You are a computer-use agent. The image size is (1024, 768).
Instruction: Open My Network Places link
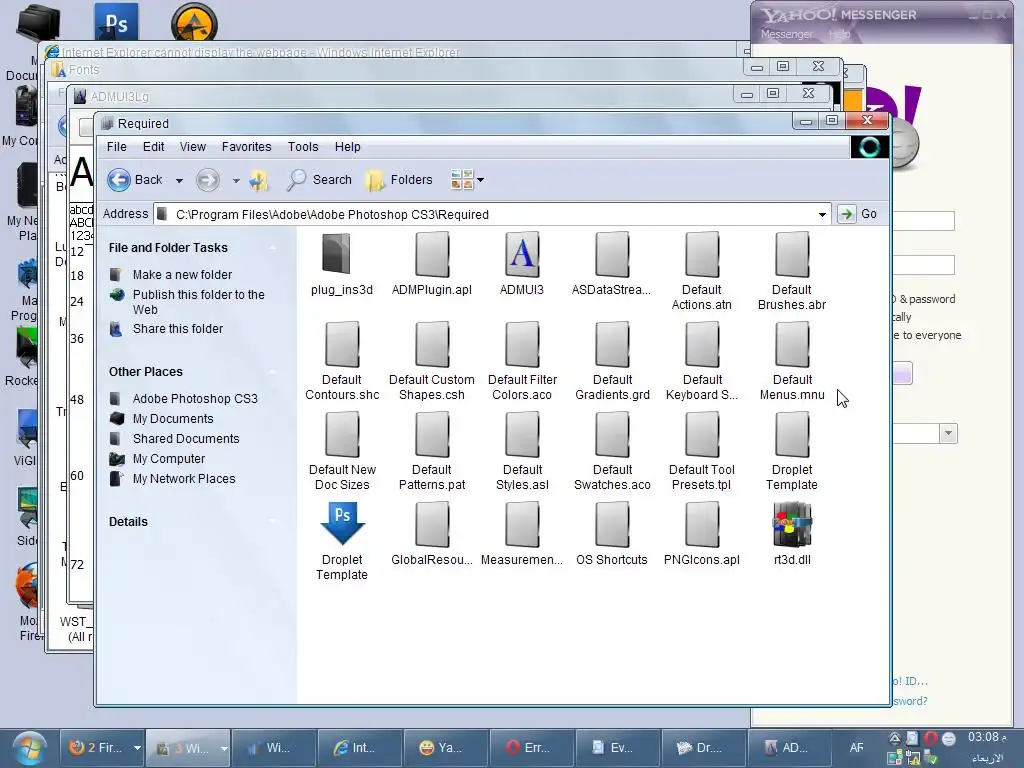pos(184,479)
